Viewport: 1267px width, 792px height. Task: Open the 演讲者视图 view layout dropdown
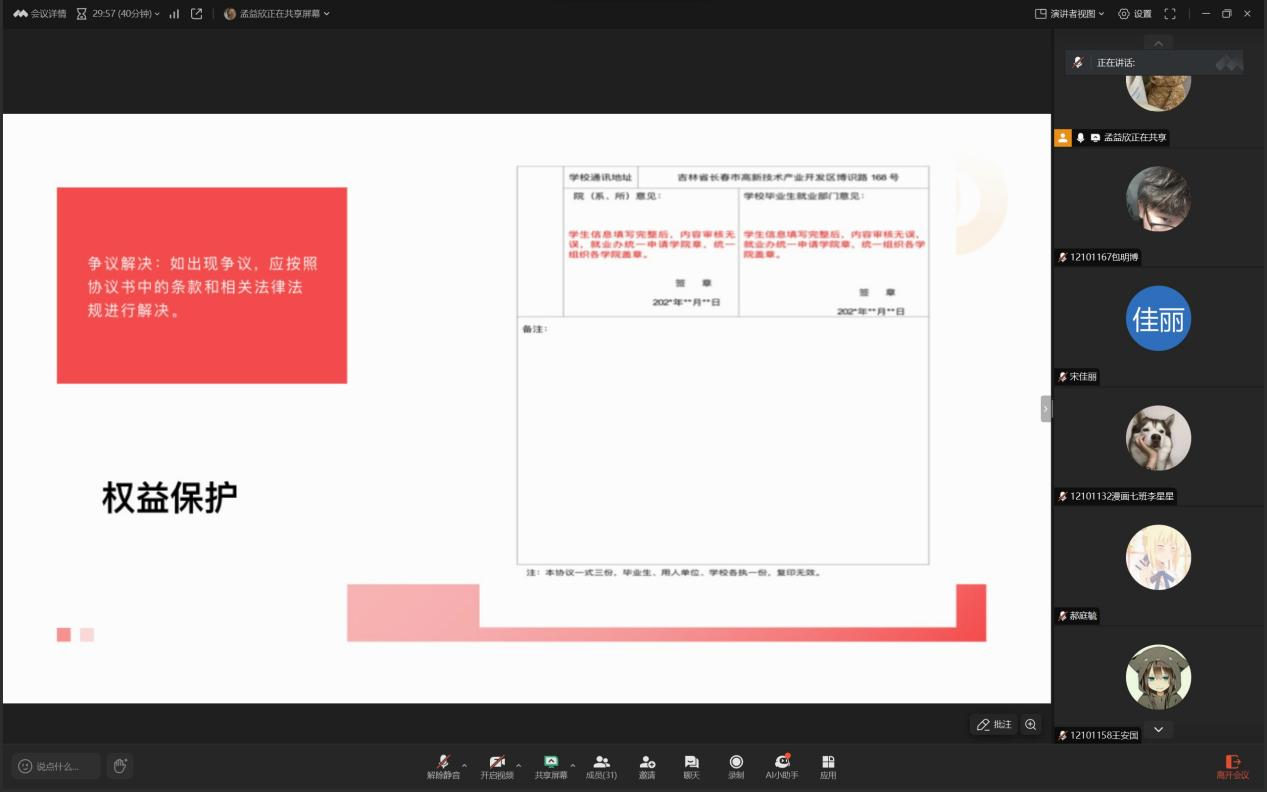pyautogui.click(x=1069, y=14)
